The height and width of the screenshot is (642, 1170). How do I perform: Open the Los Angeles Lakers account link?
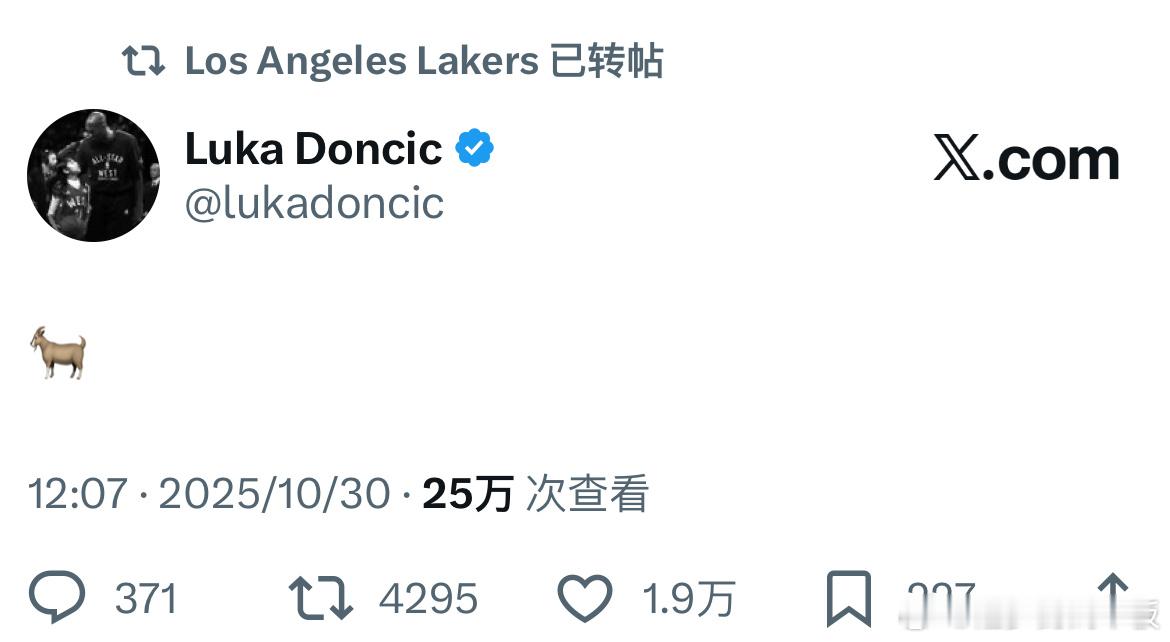360,61
